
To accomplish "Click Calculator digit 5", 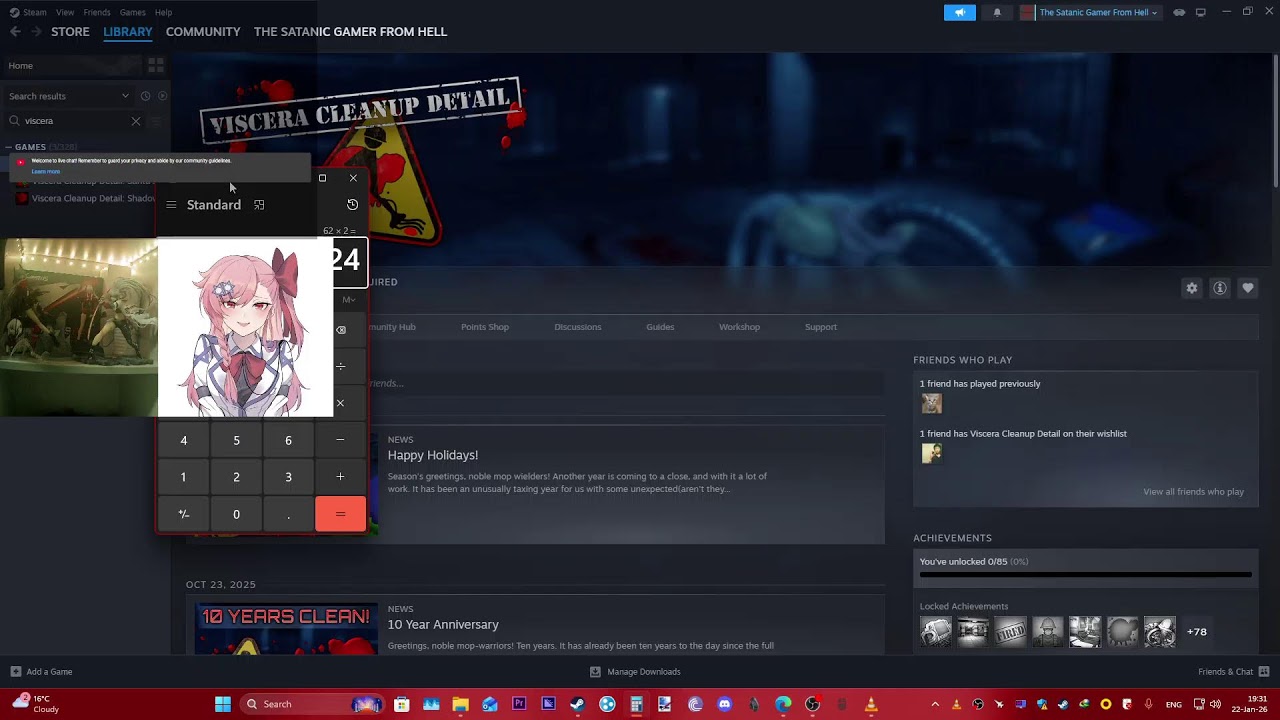I will coord(236,440).
